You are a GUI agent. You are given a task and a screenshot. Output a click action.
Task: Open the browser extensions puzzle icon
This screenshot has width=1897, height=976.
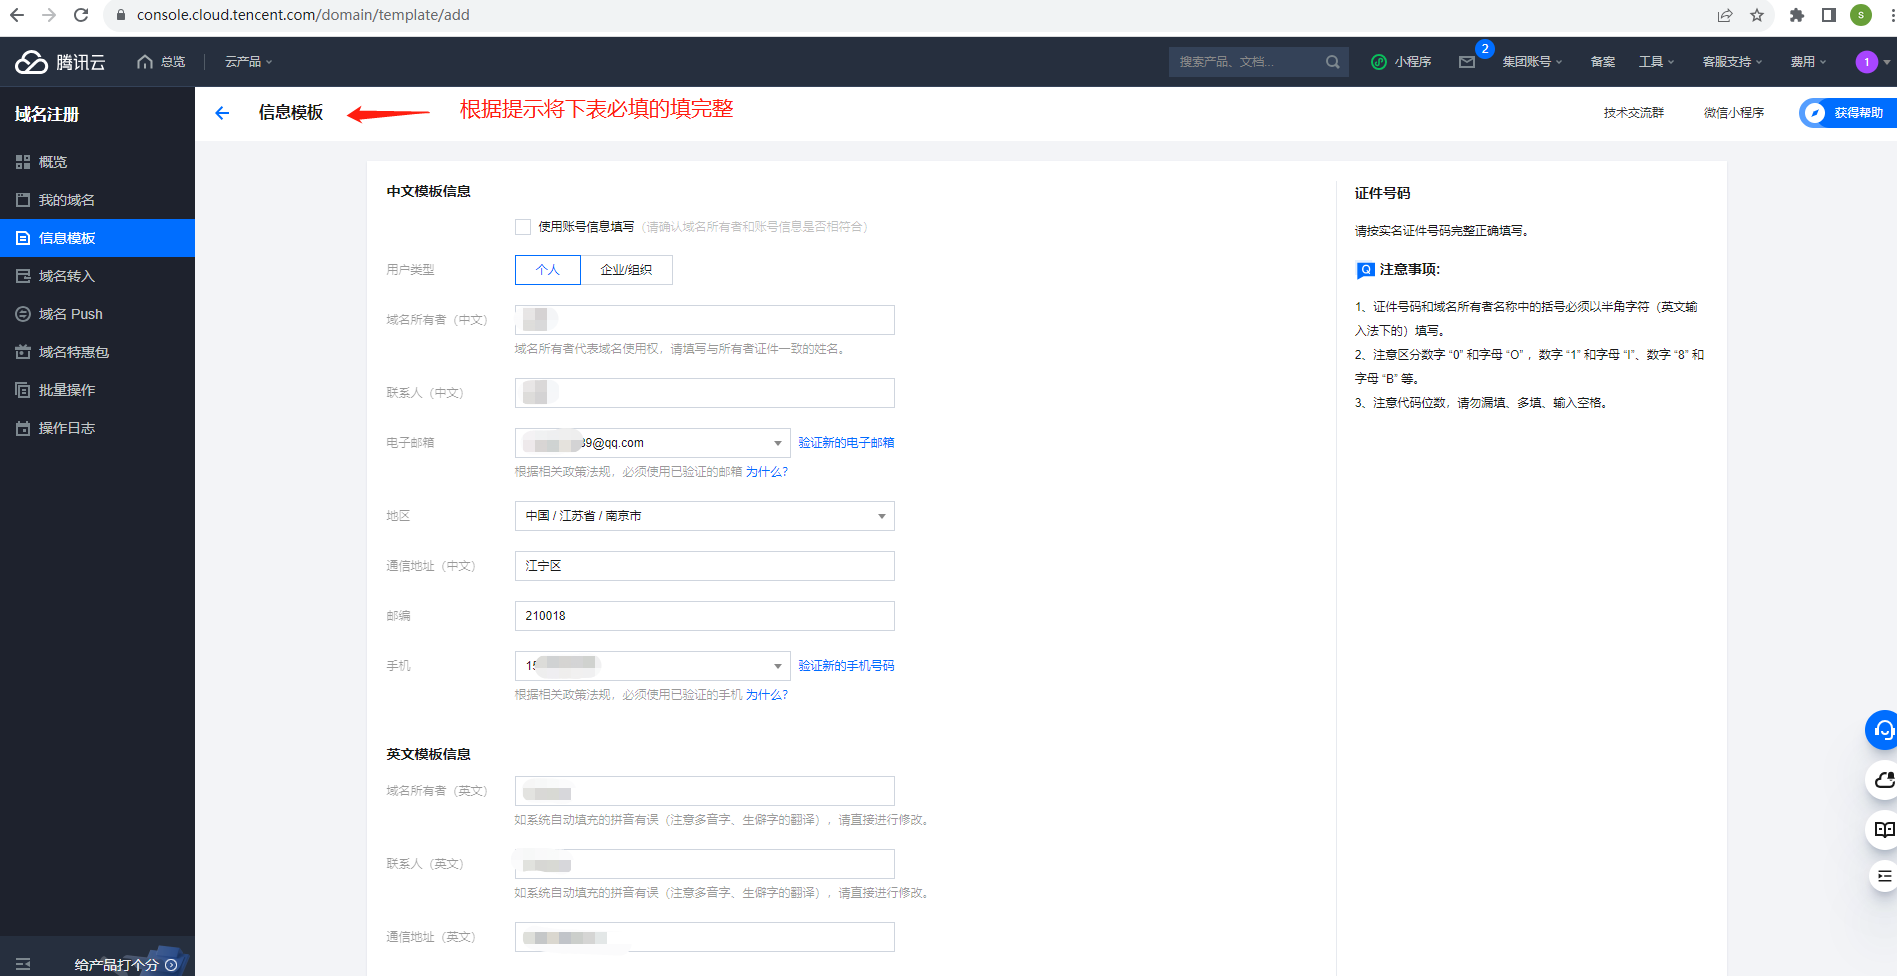tap(1797, 15)
